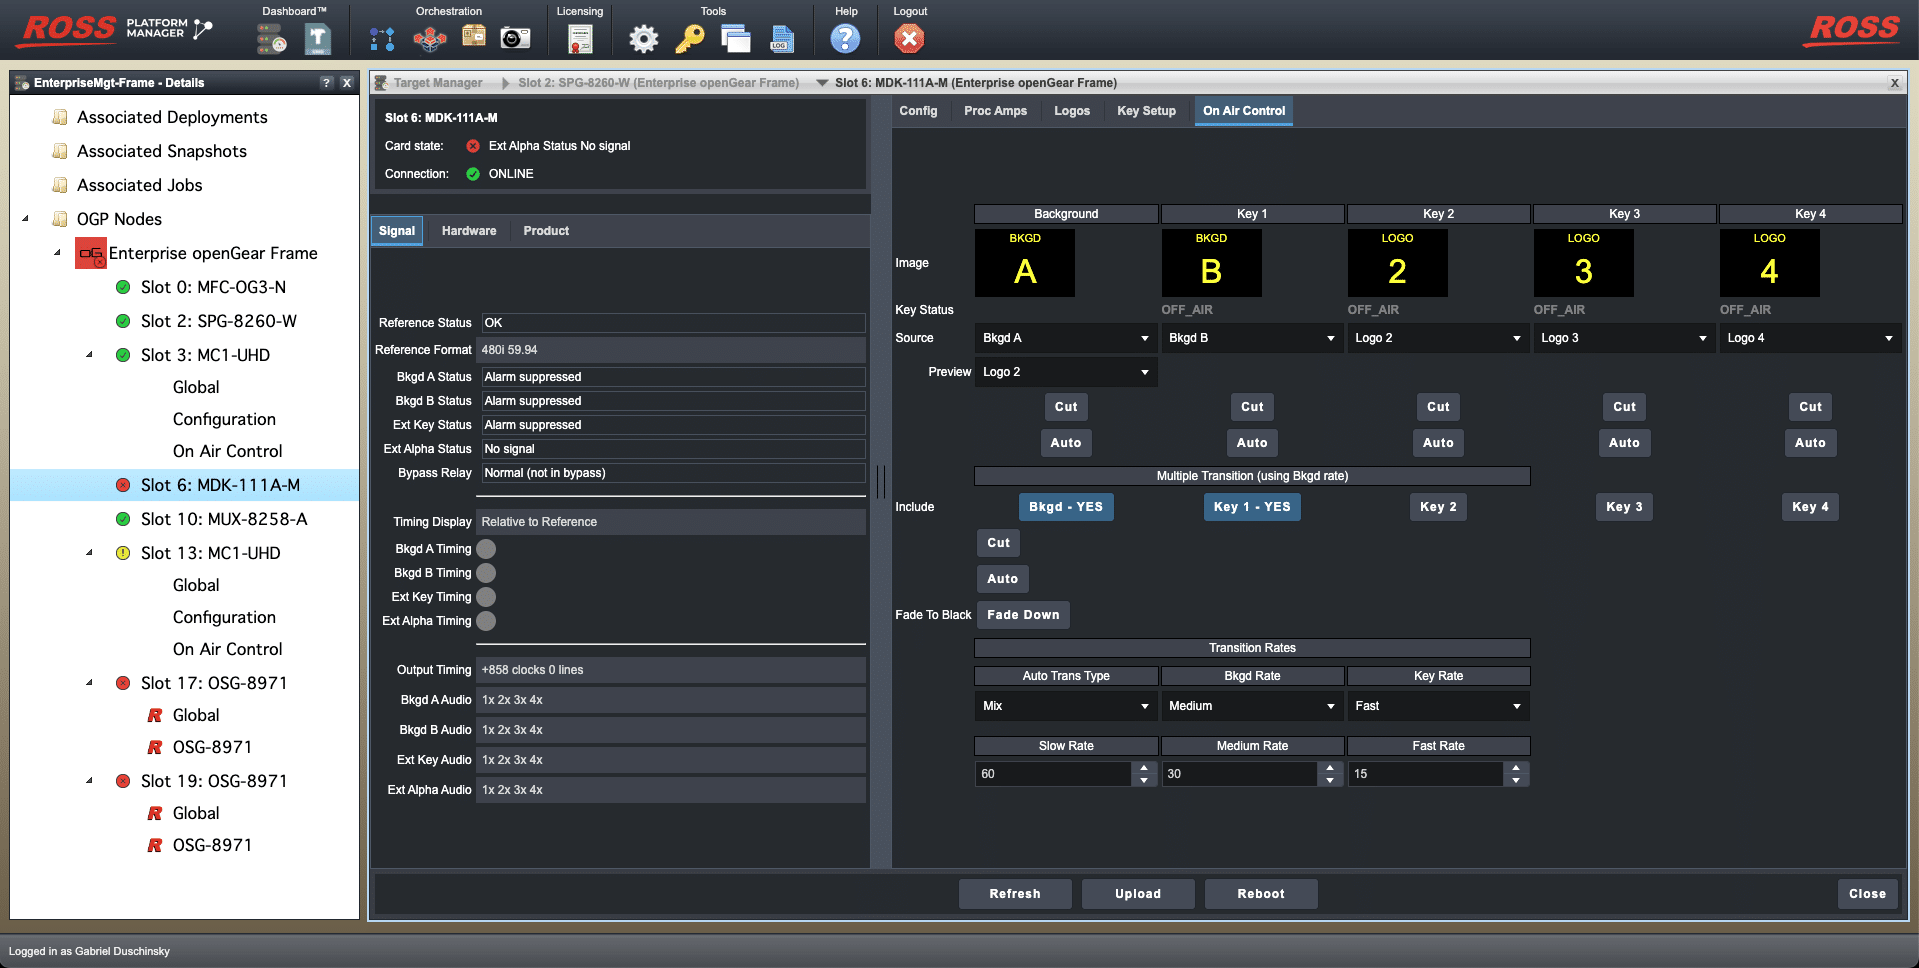Open the Tools windows icon
The width and height of the screenshot is (1919, 968).
click(x=736, y=39)
